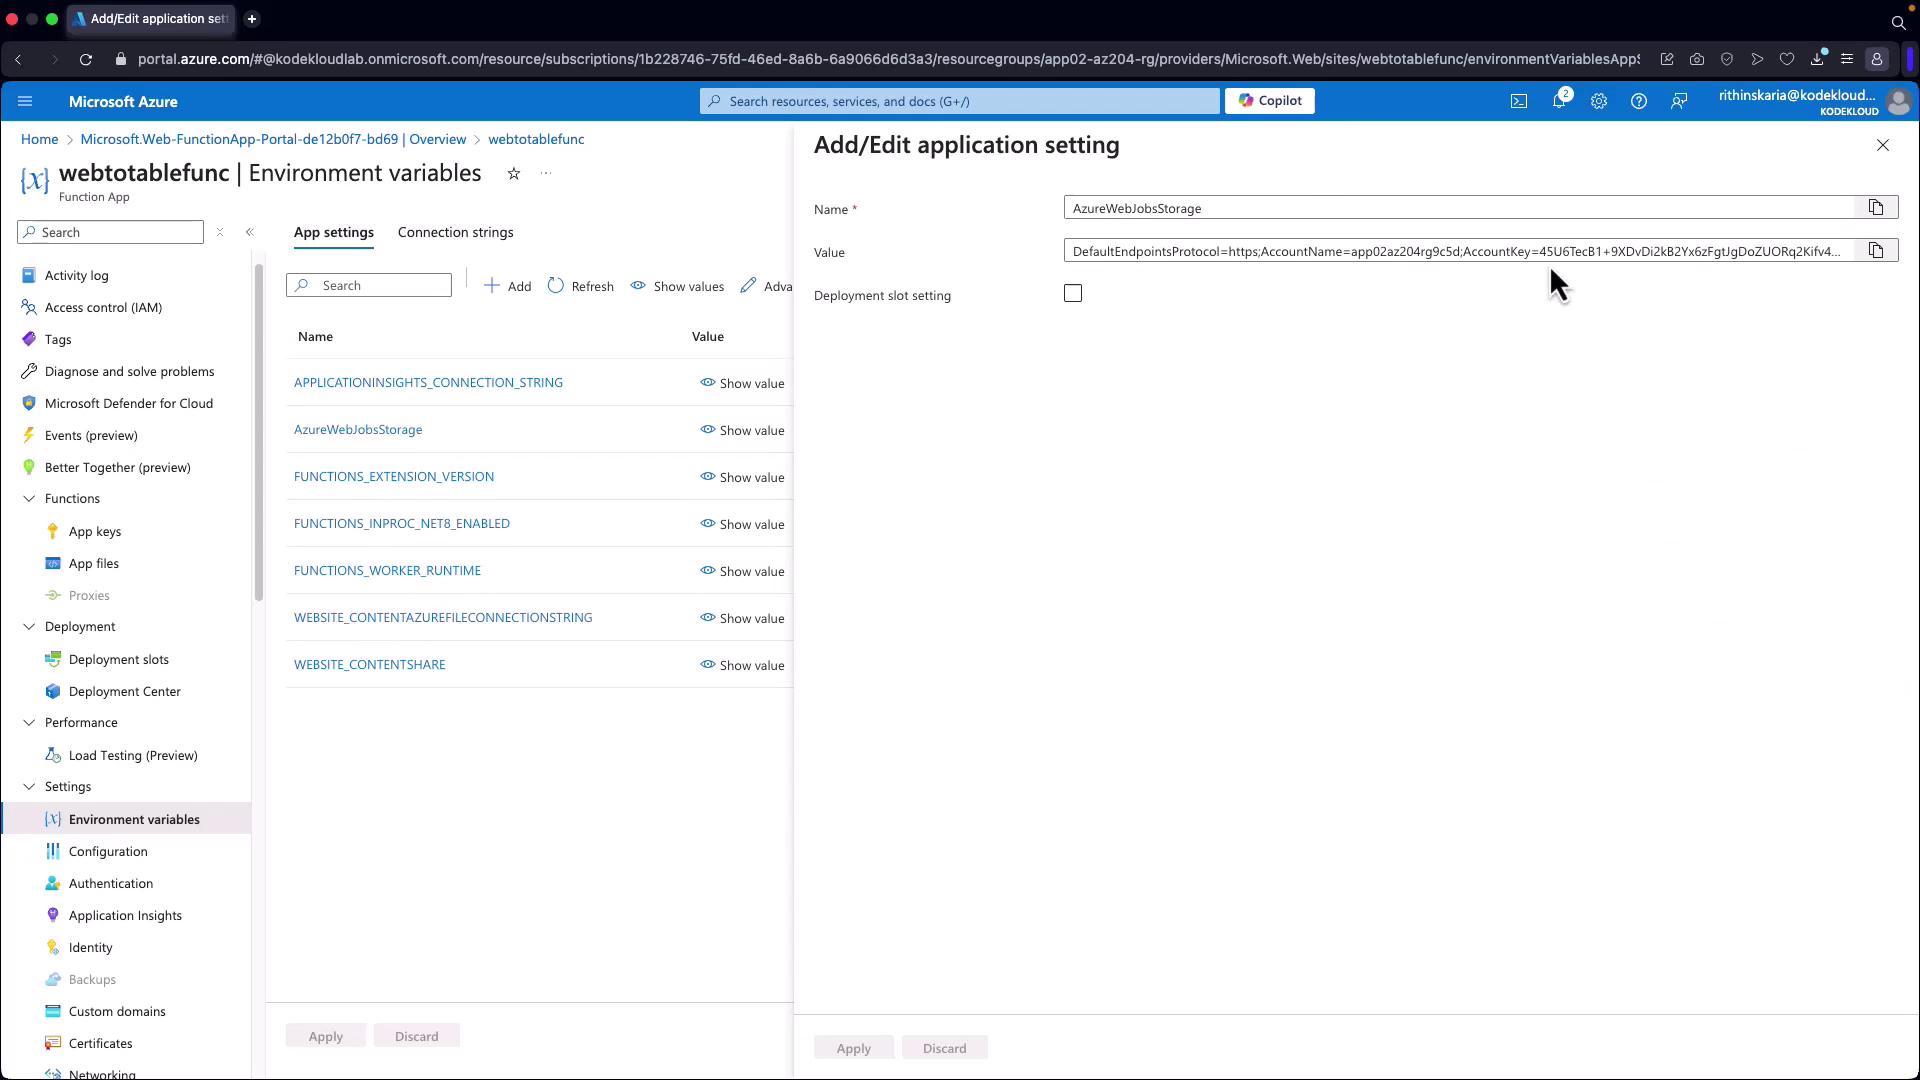
Task: Show value for AzureWebJobsStorage setting
Action: [742, 430]
